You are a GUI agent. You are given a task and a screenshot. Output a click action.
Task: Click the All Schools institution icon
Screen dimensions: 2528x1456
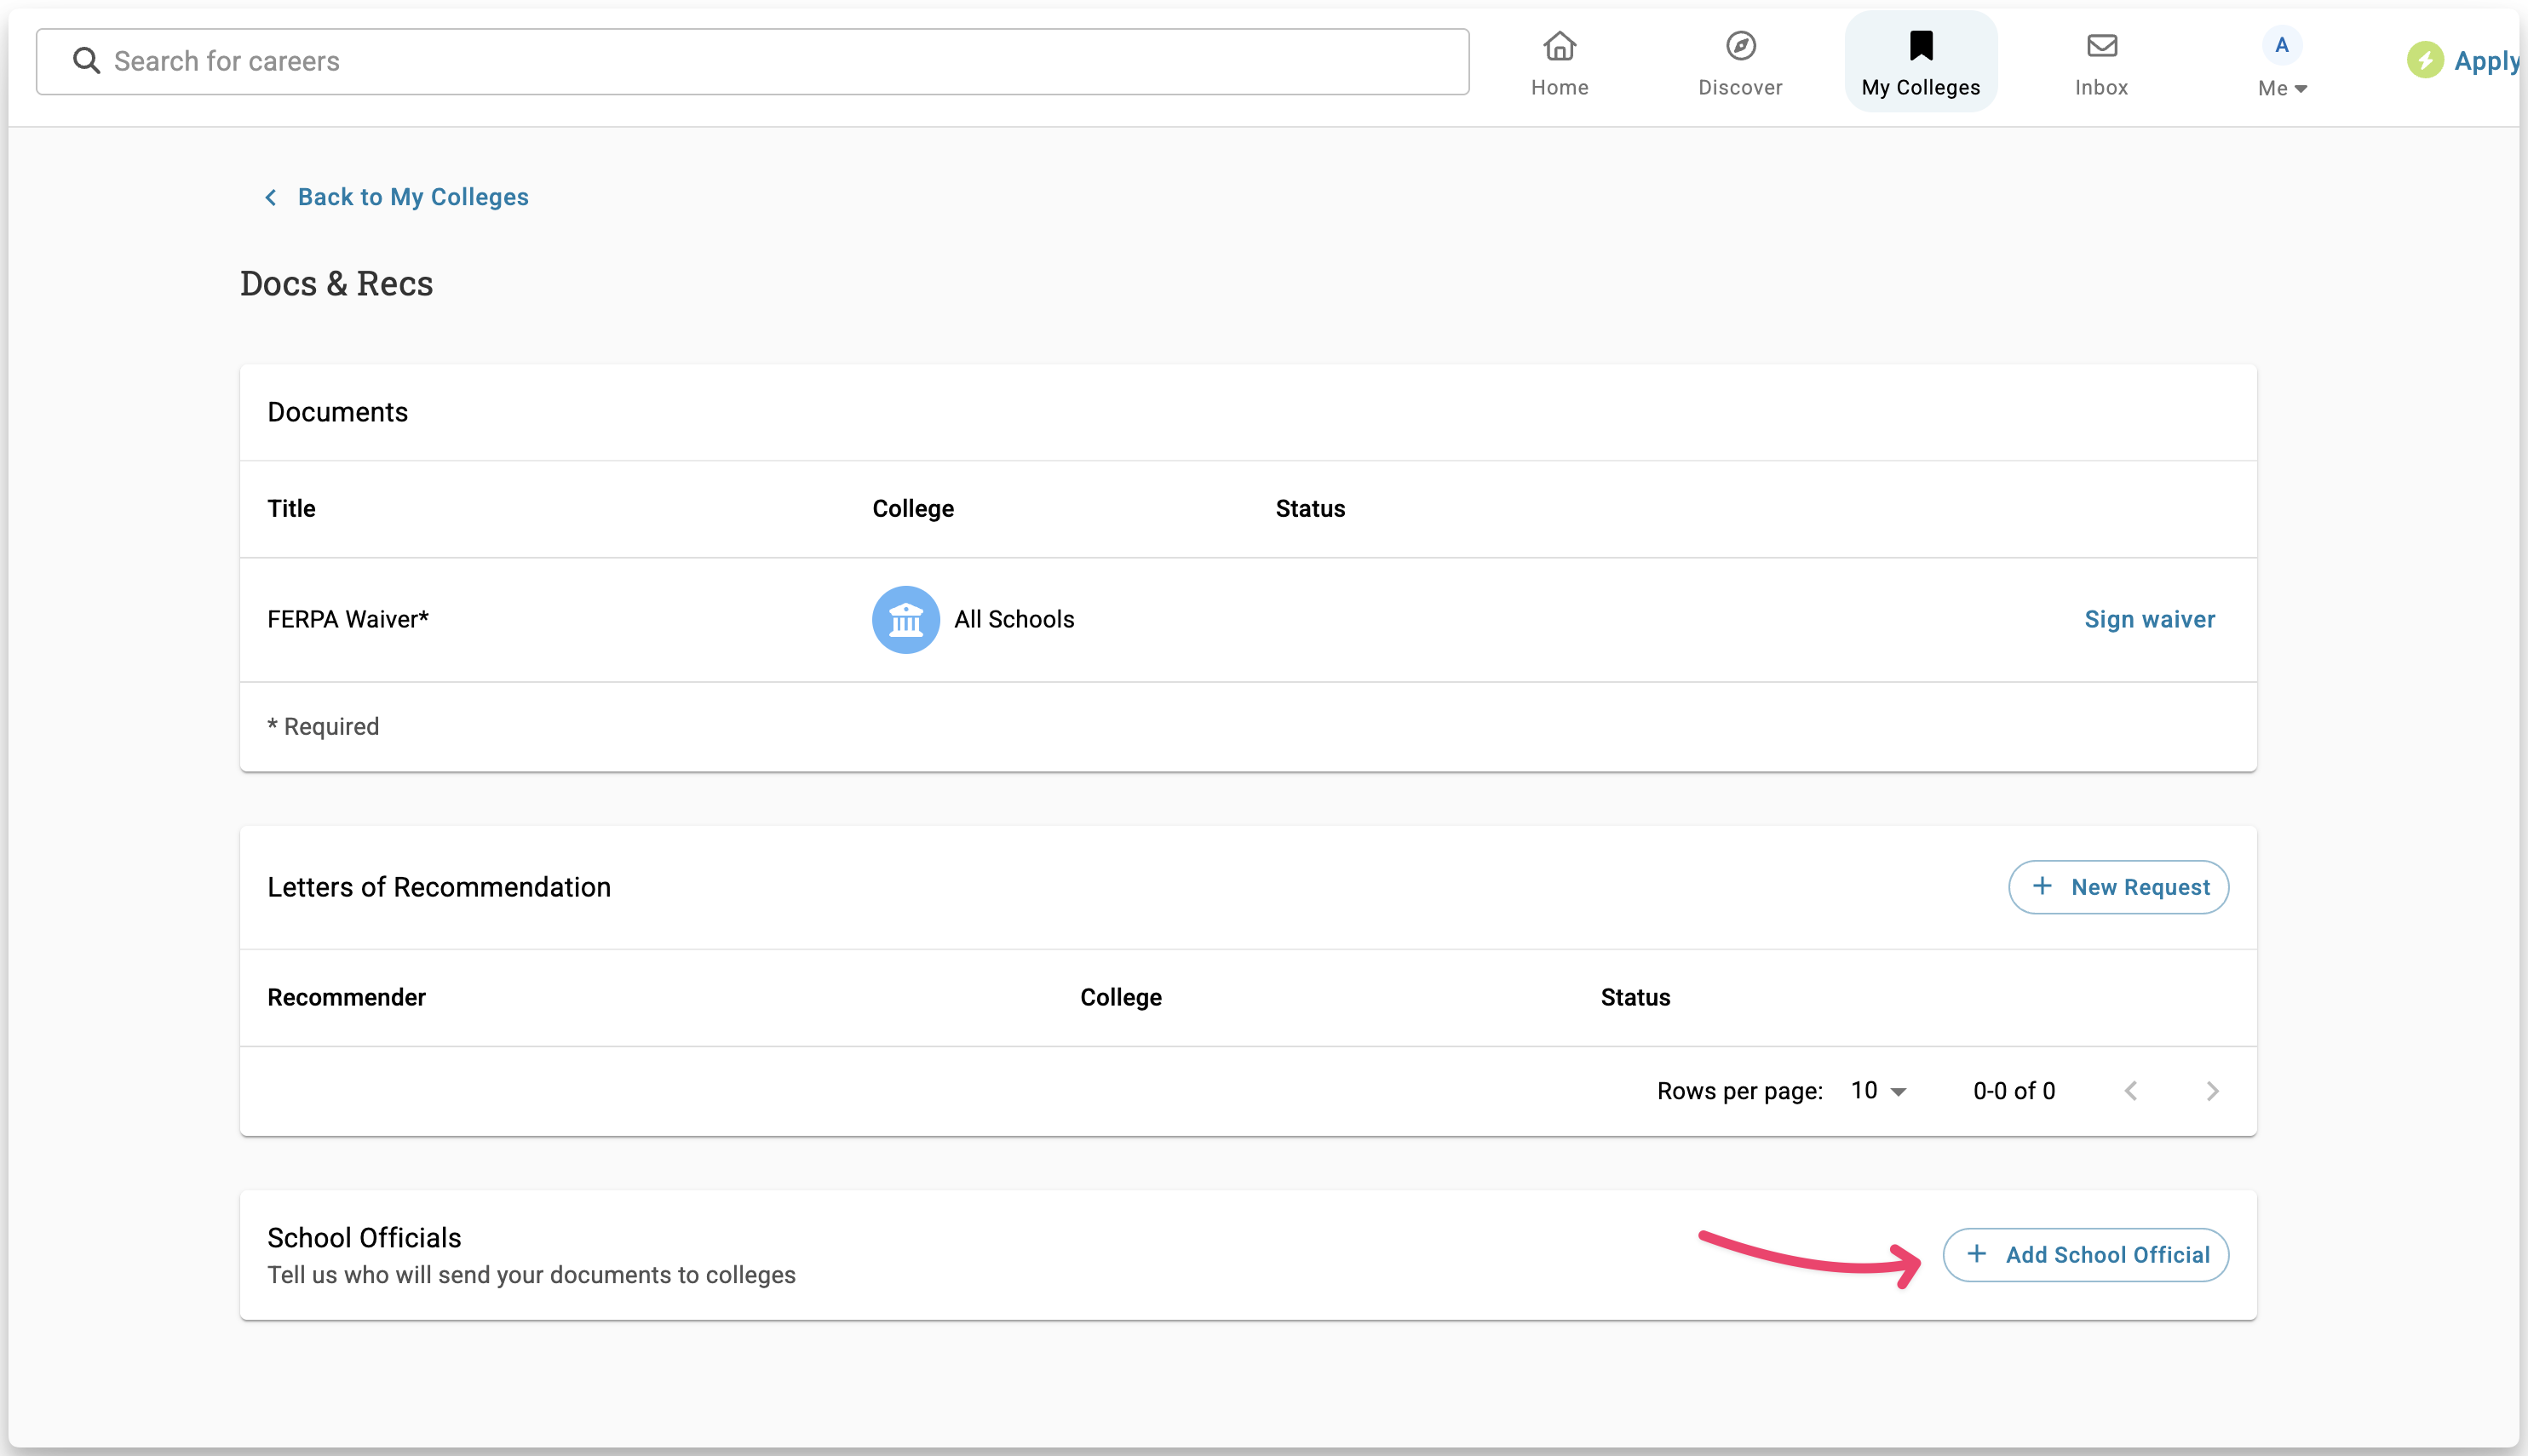click(905, 619)
